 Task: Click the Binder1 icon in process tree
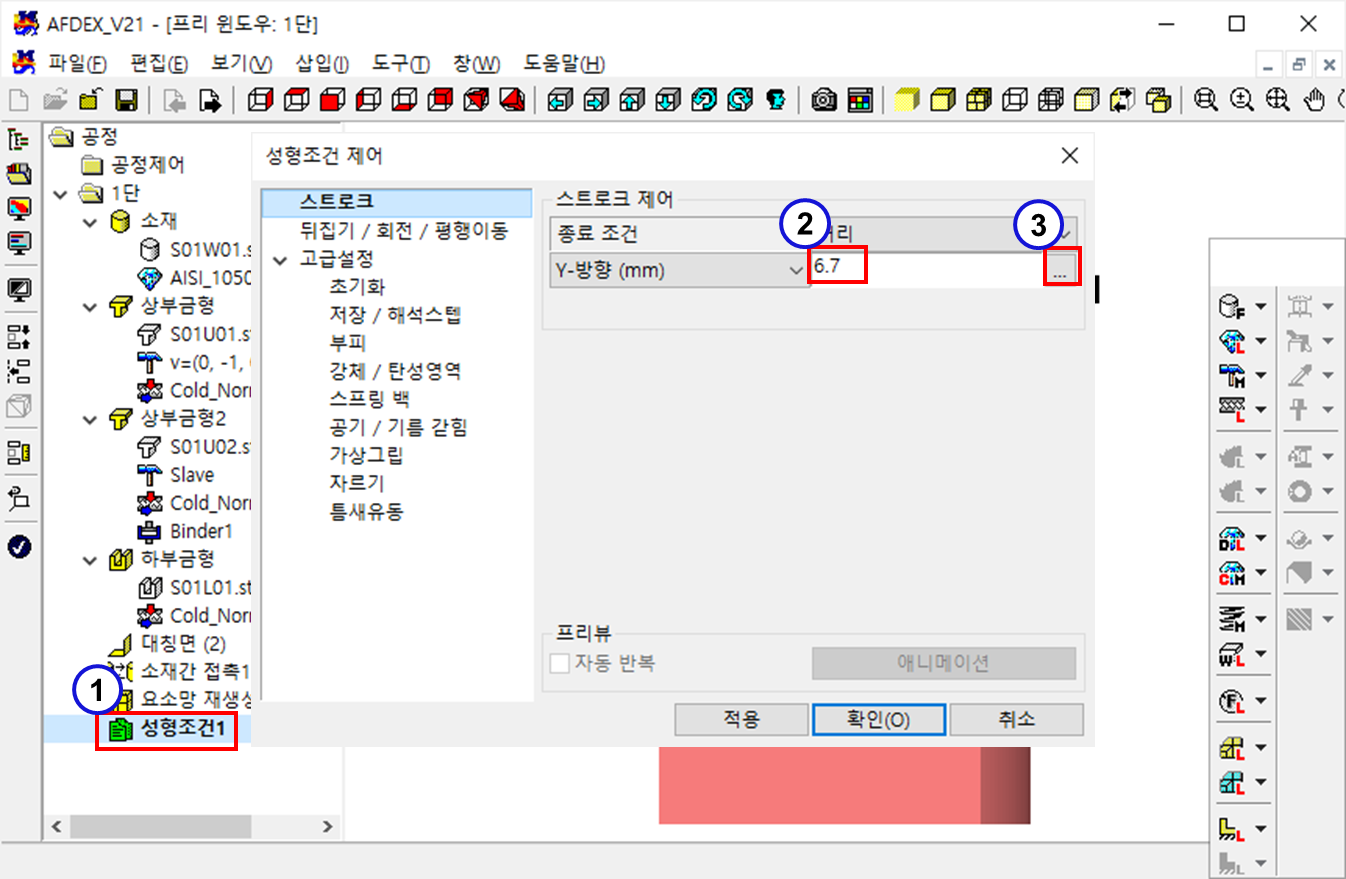pos(149,531)
